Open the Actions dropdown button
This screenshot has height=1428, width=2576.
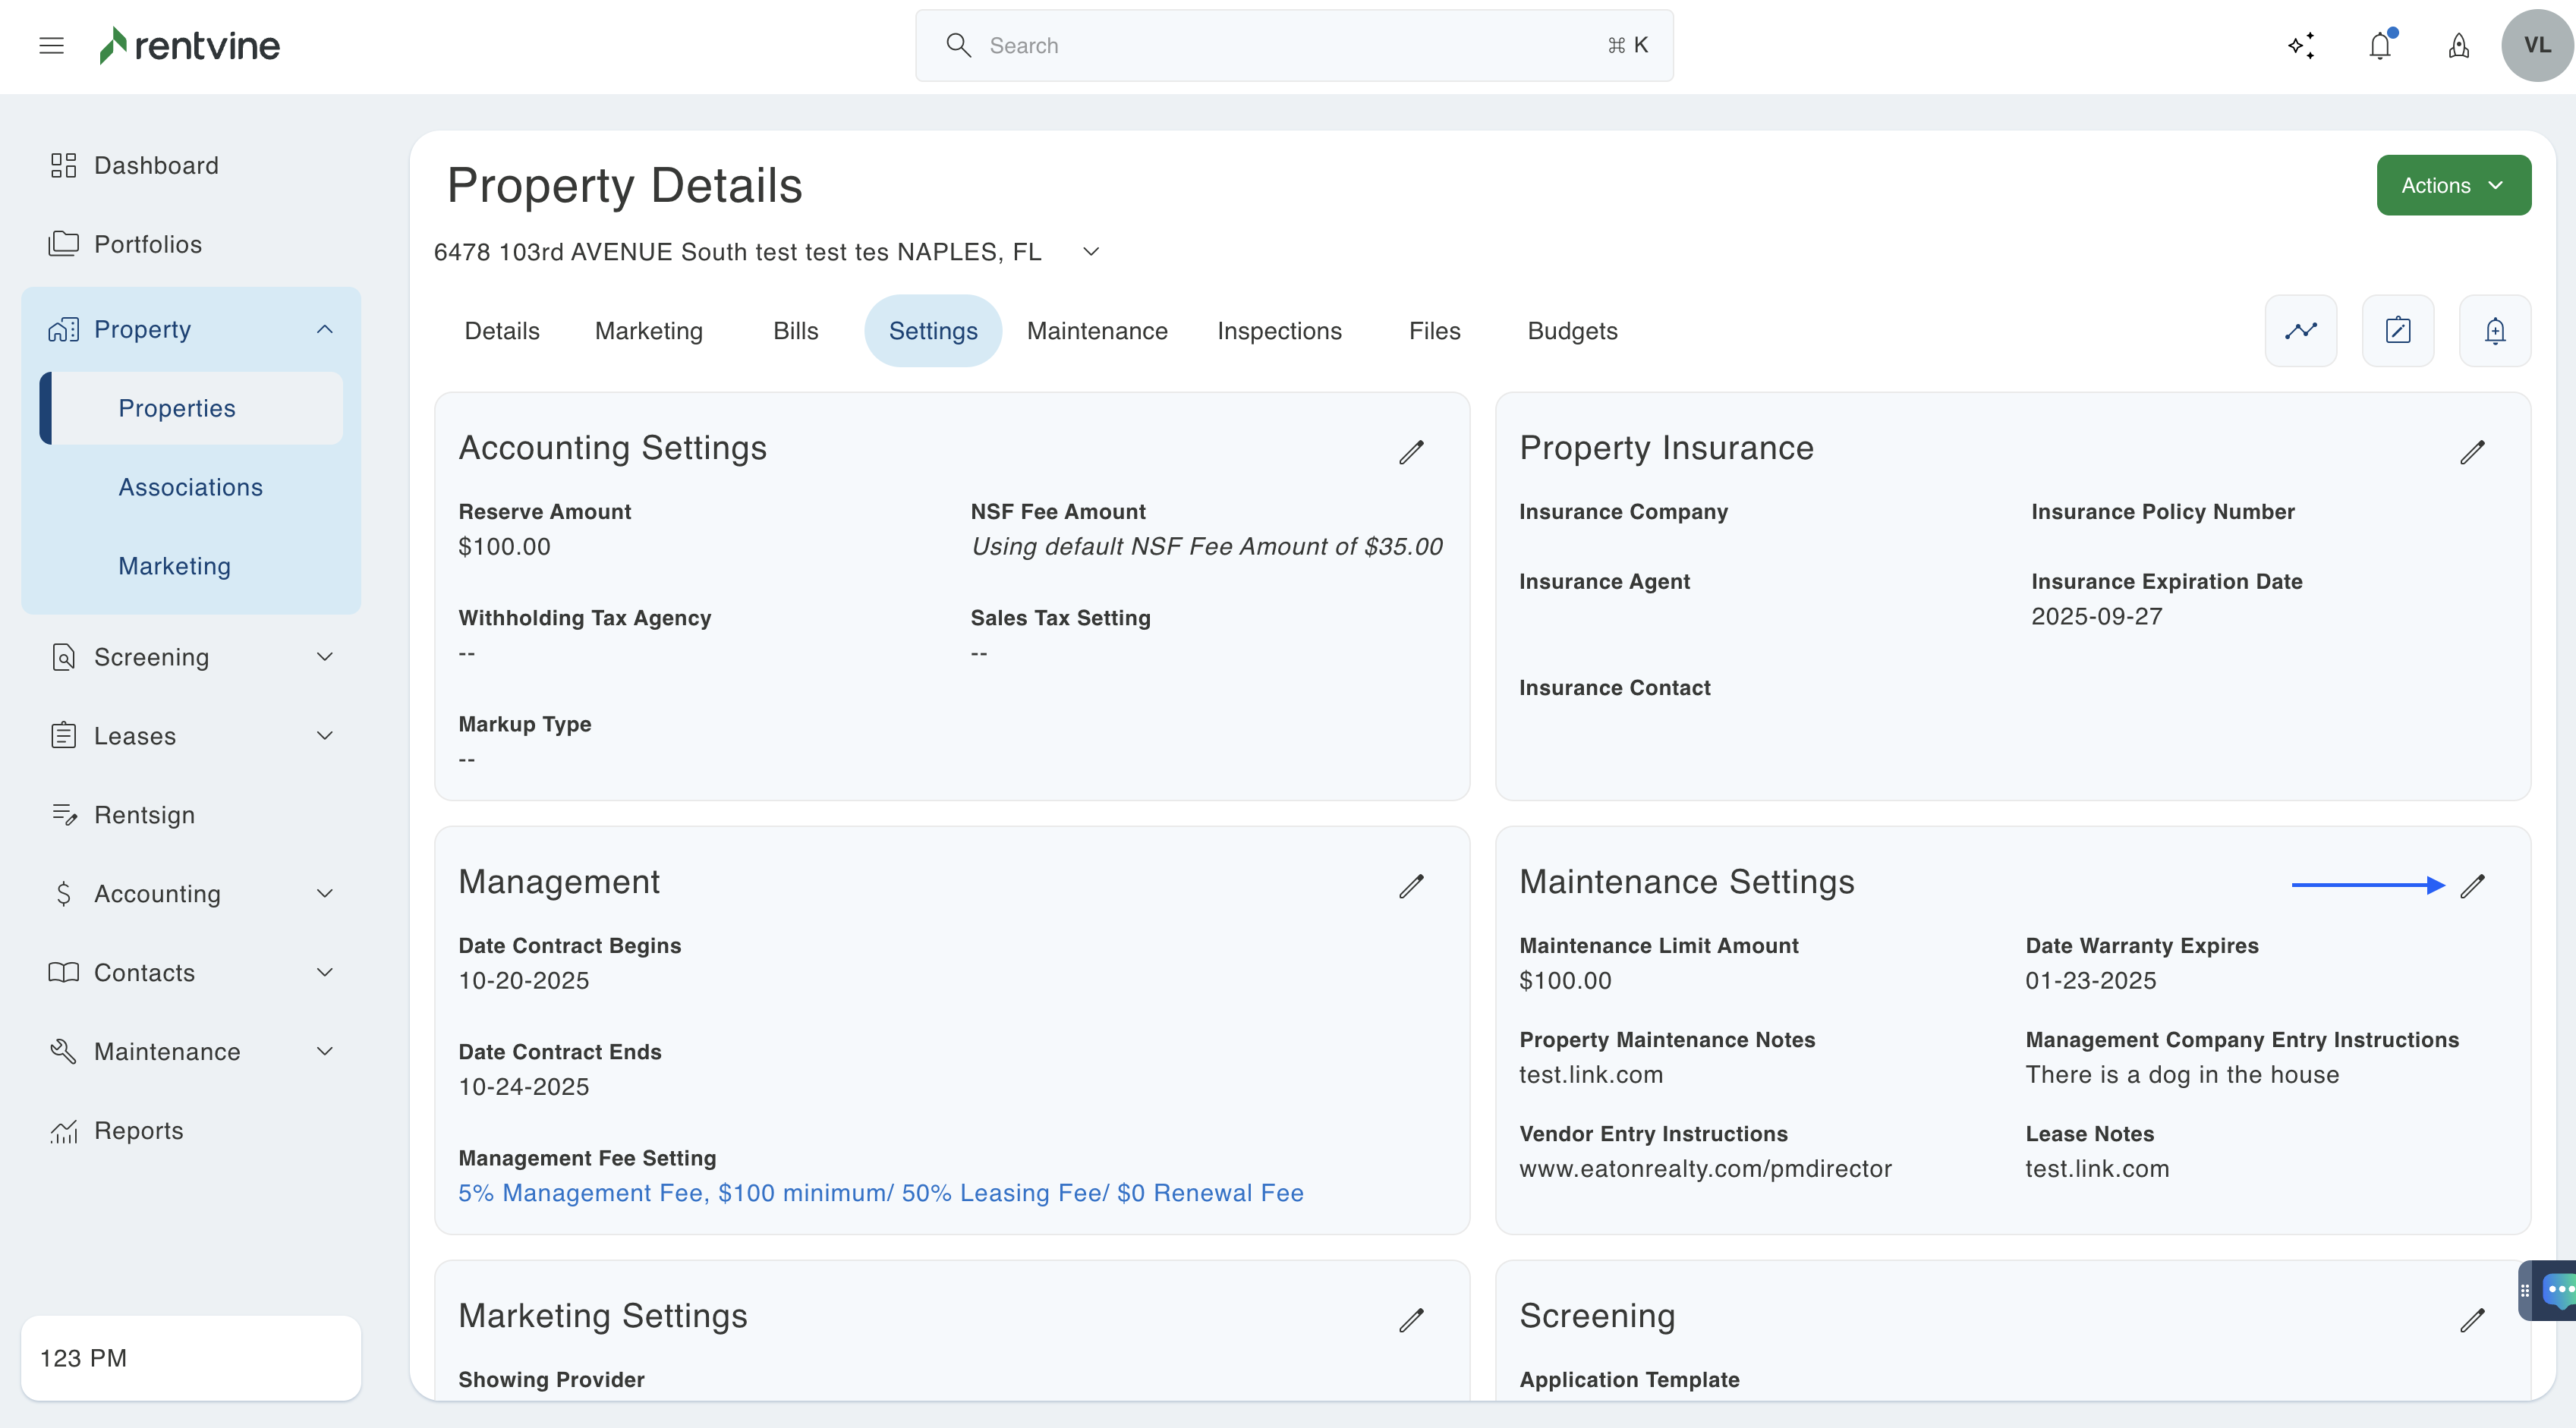pos(2453,185)
